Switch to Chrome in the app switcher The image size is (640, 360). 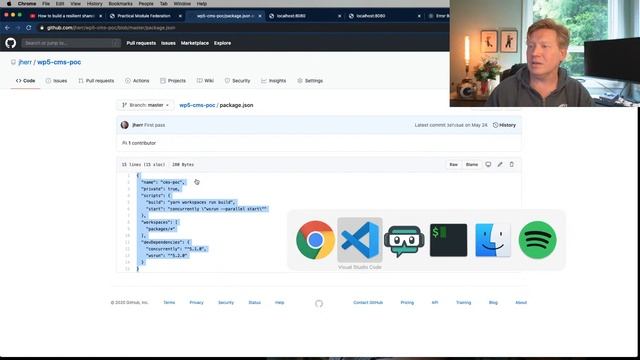(x=315, y=240)
